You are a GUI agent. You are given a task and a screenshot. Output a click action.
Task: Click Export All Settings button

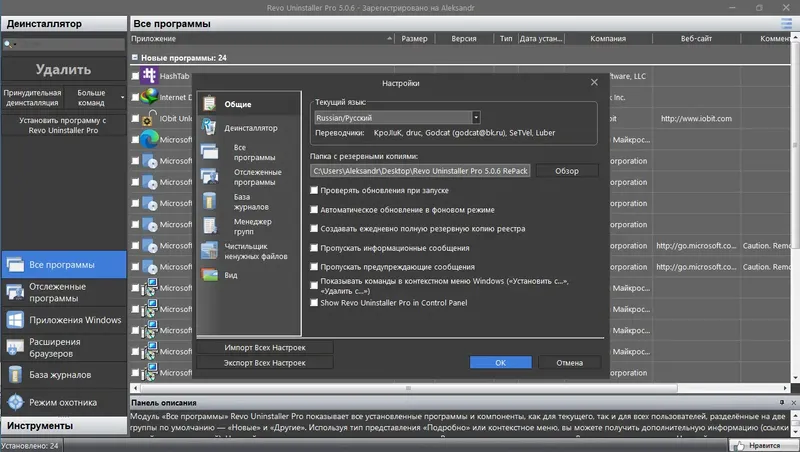coord(265,363)
